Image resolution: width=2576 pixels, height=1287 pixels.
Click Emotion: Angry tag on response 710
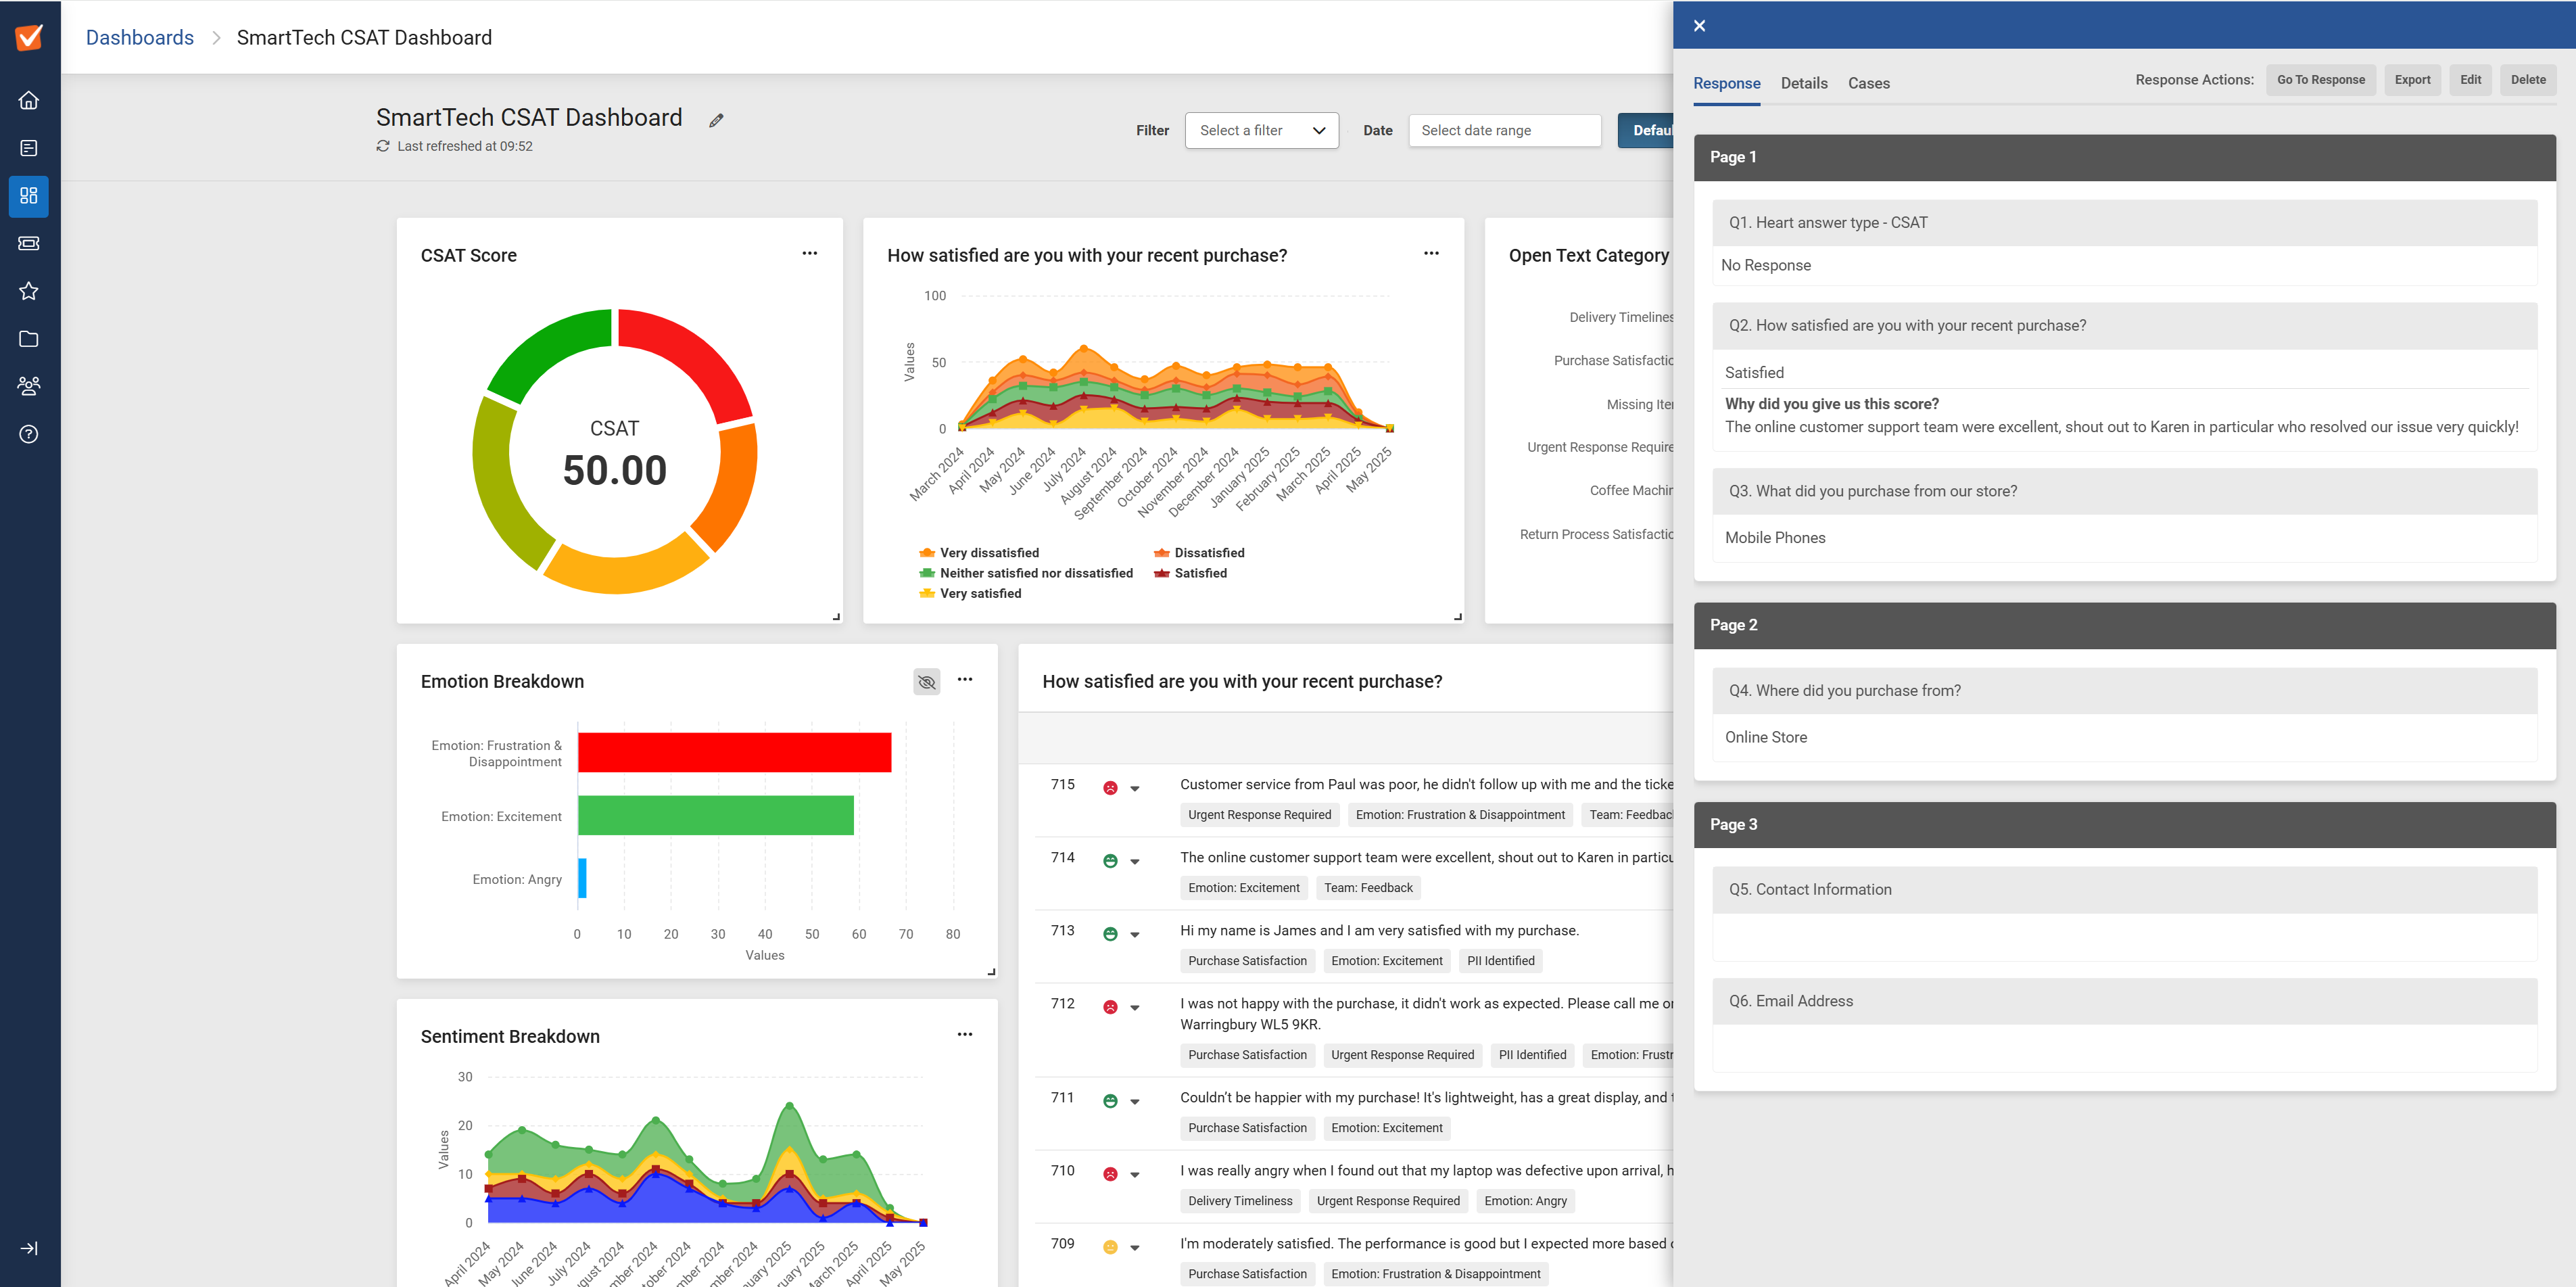click(x=1525, y=1200)
